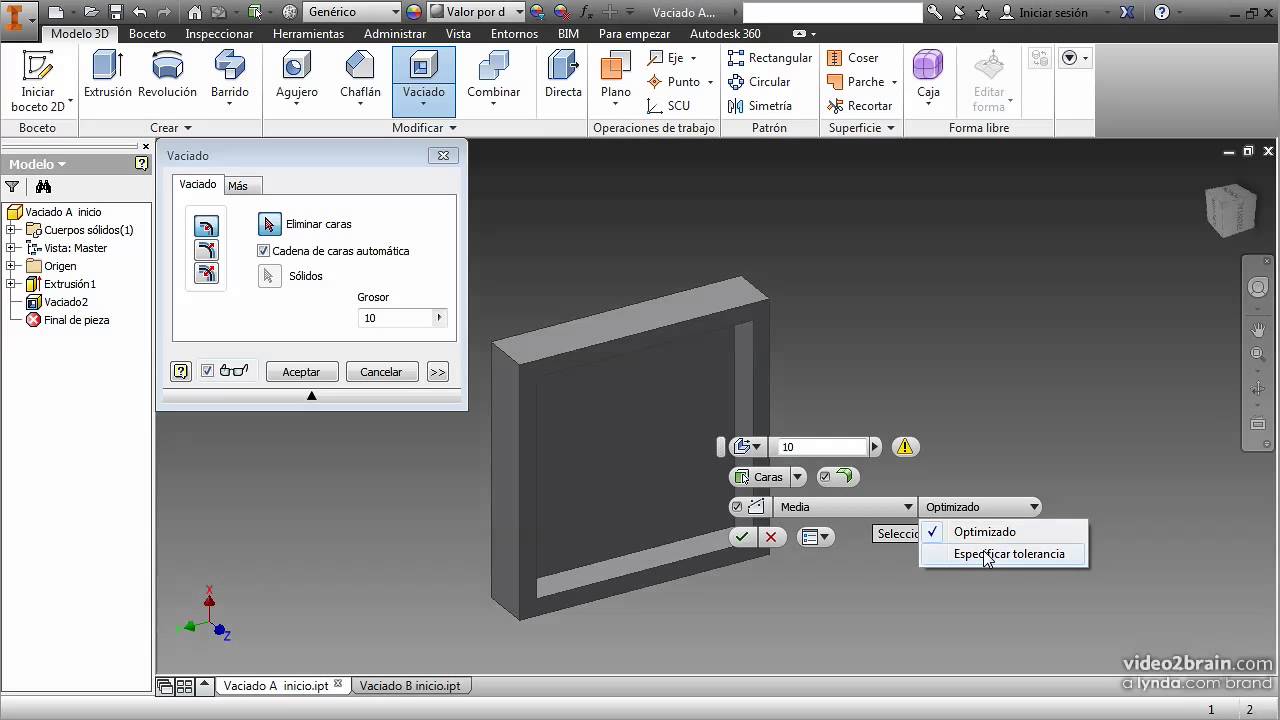
Task: Switch to the Vaciado B inicio.ipt document
Action: click(x=411, y=686)
